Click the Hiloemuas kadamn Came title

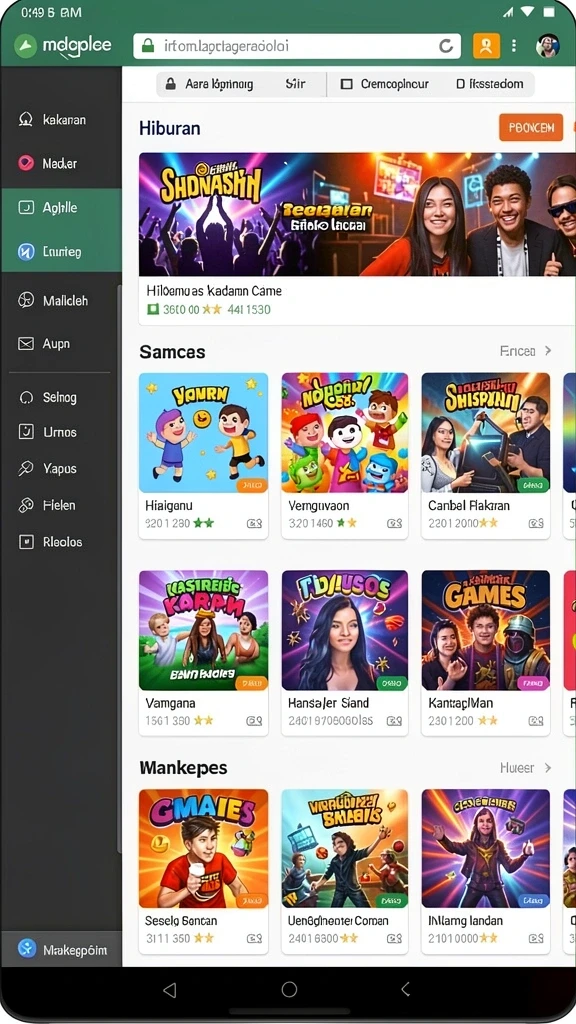[x=214, y=291]
